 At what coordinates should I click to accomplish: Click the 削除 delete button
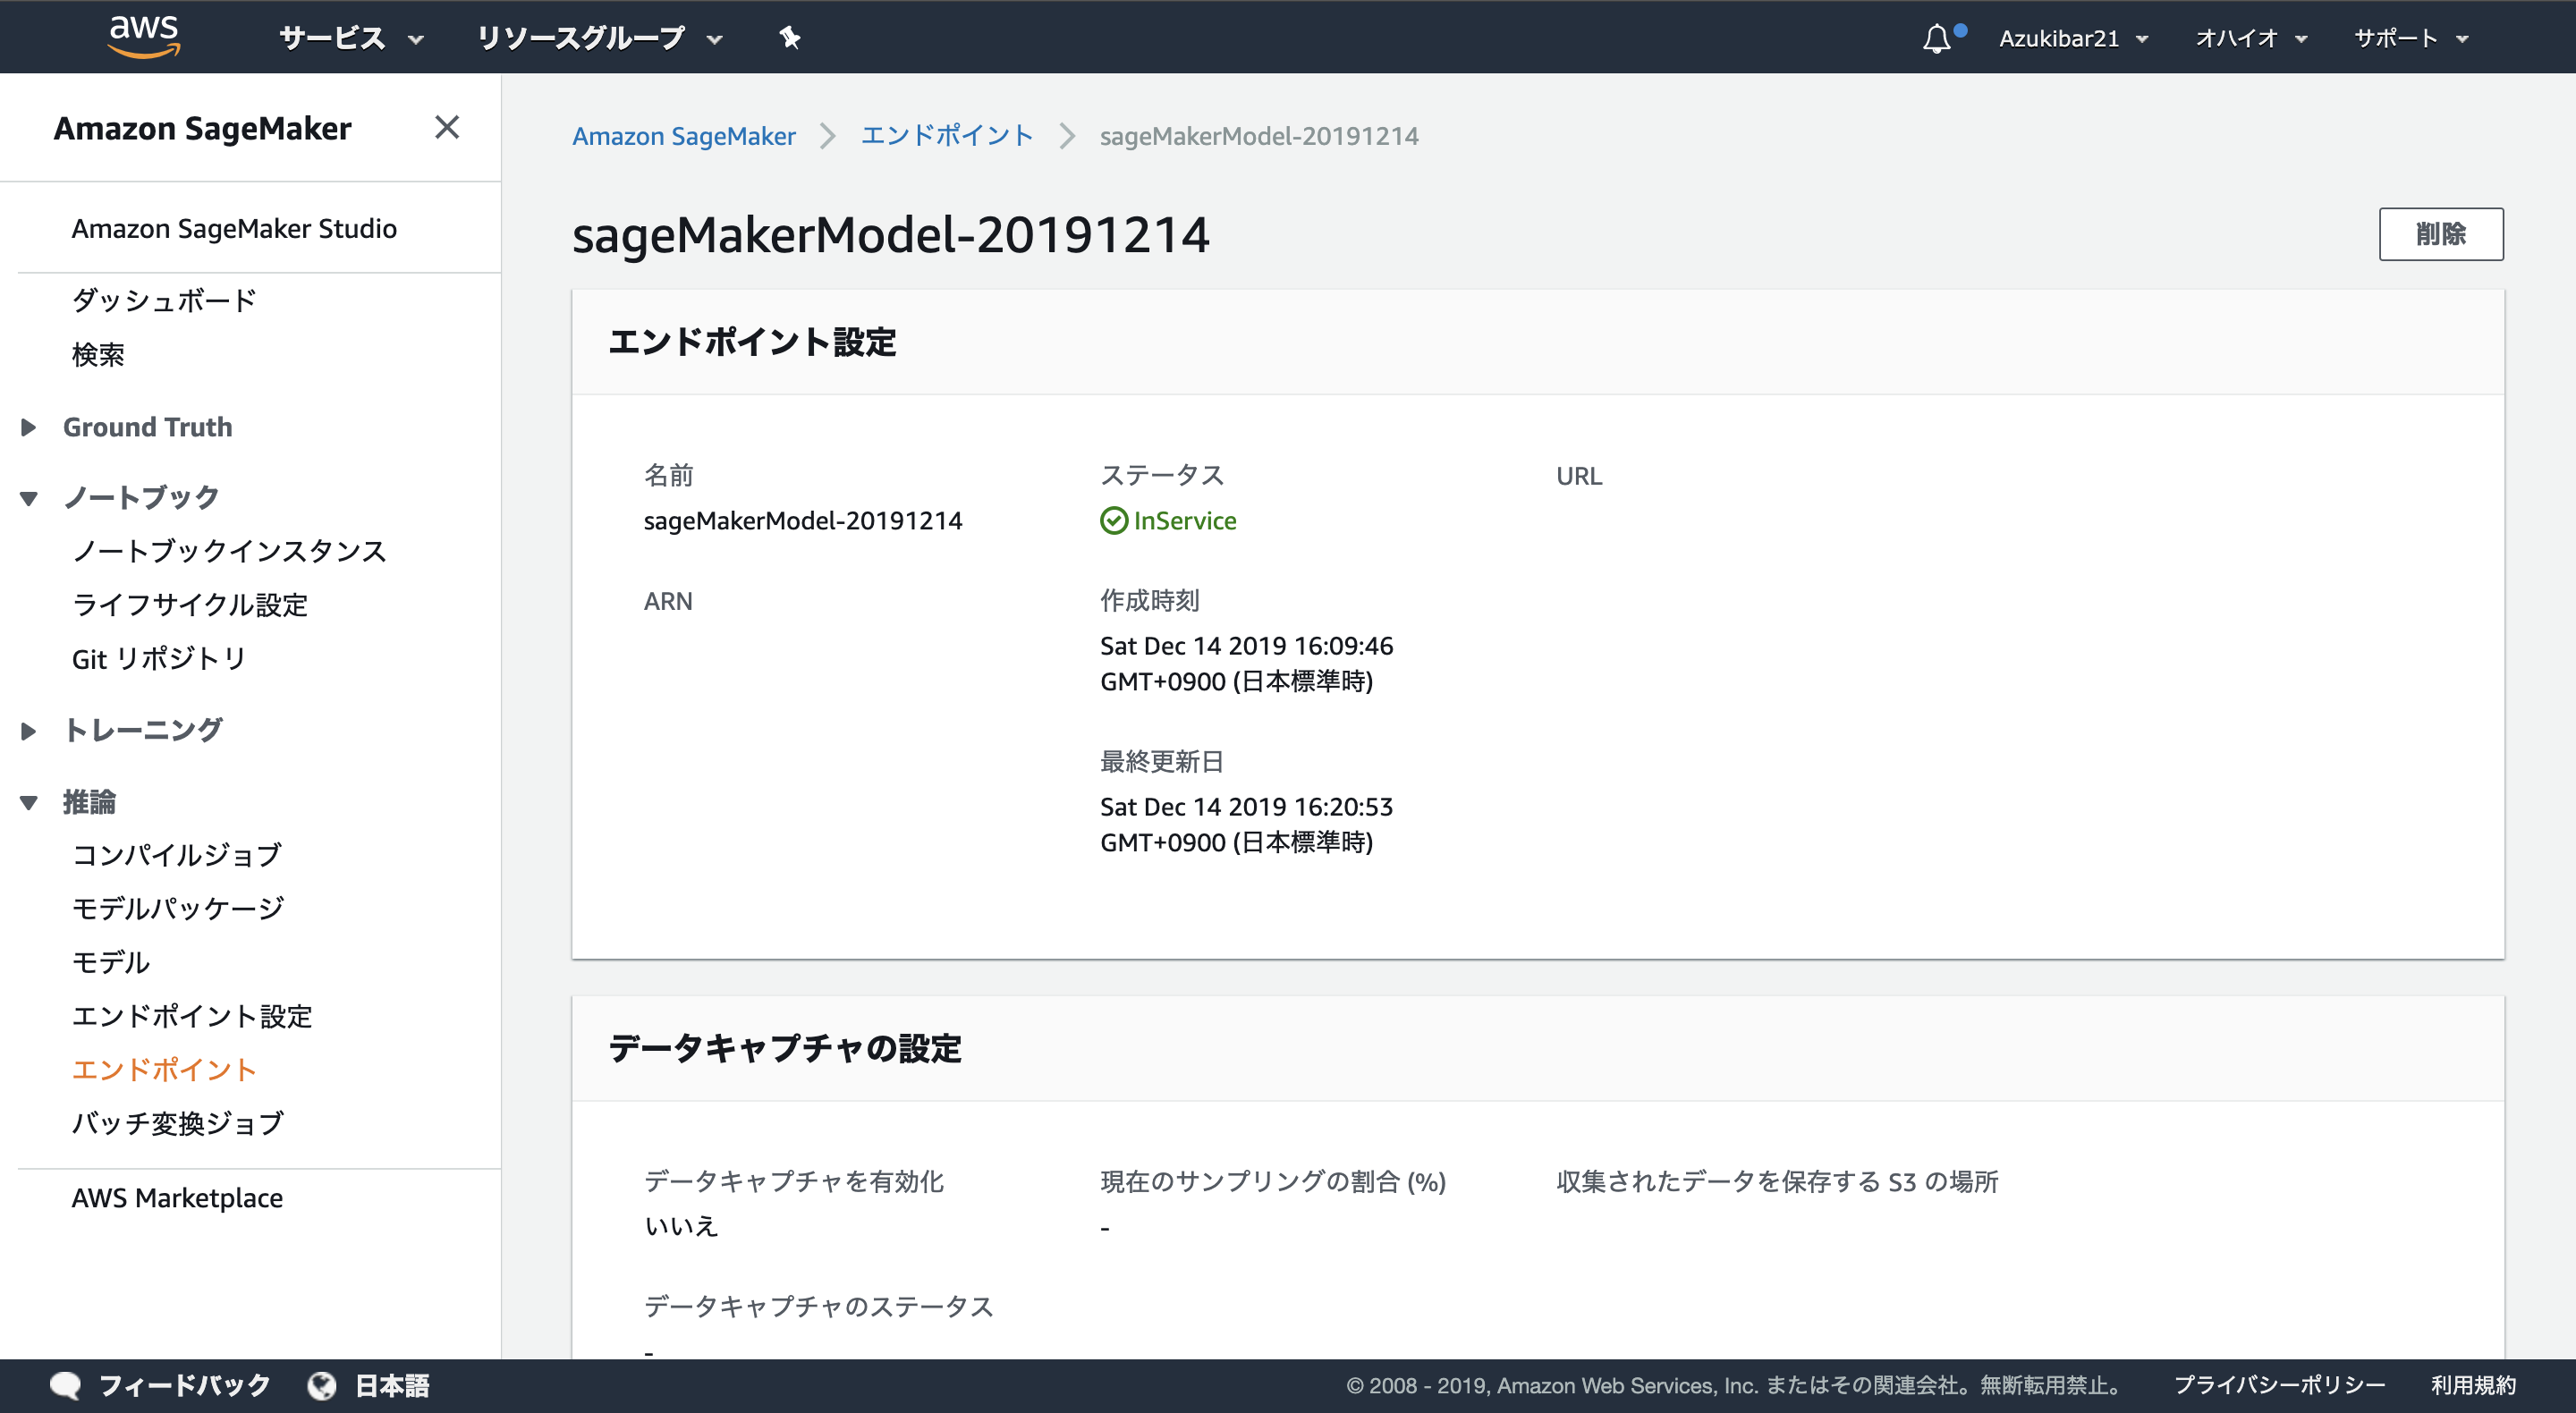pos(2441,234)
